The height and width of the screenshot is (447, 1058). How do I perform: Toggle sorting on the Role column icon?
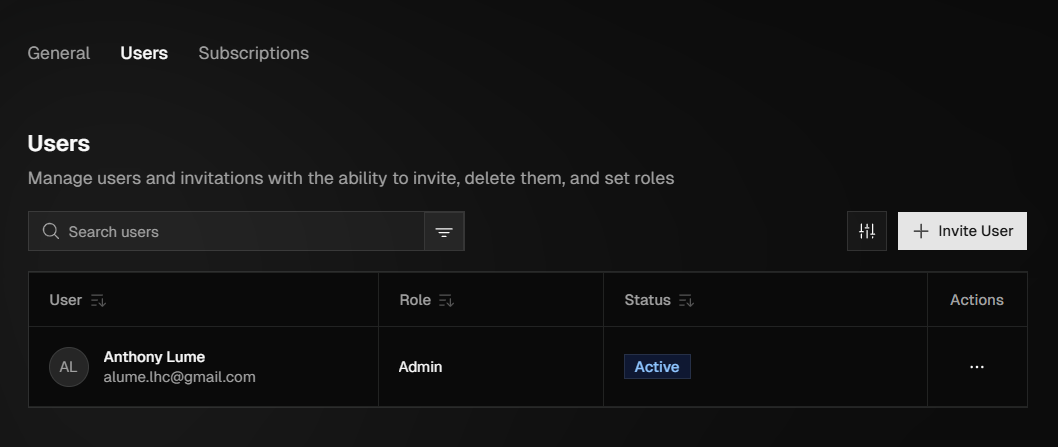tap(446, 300)
